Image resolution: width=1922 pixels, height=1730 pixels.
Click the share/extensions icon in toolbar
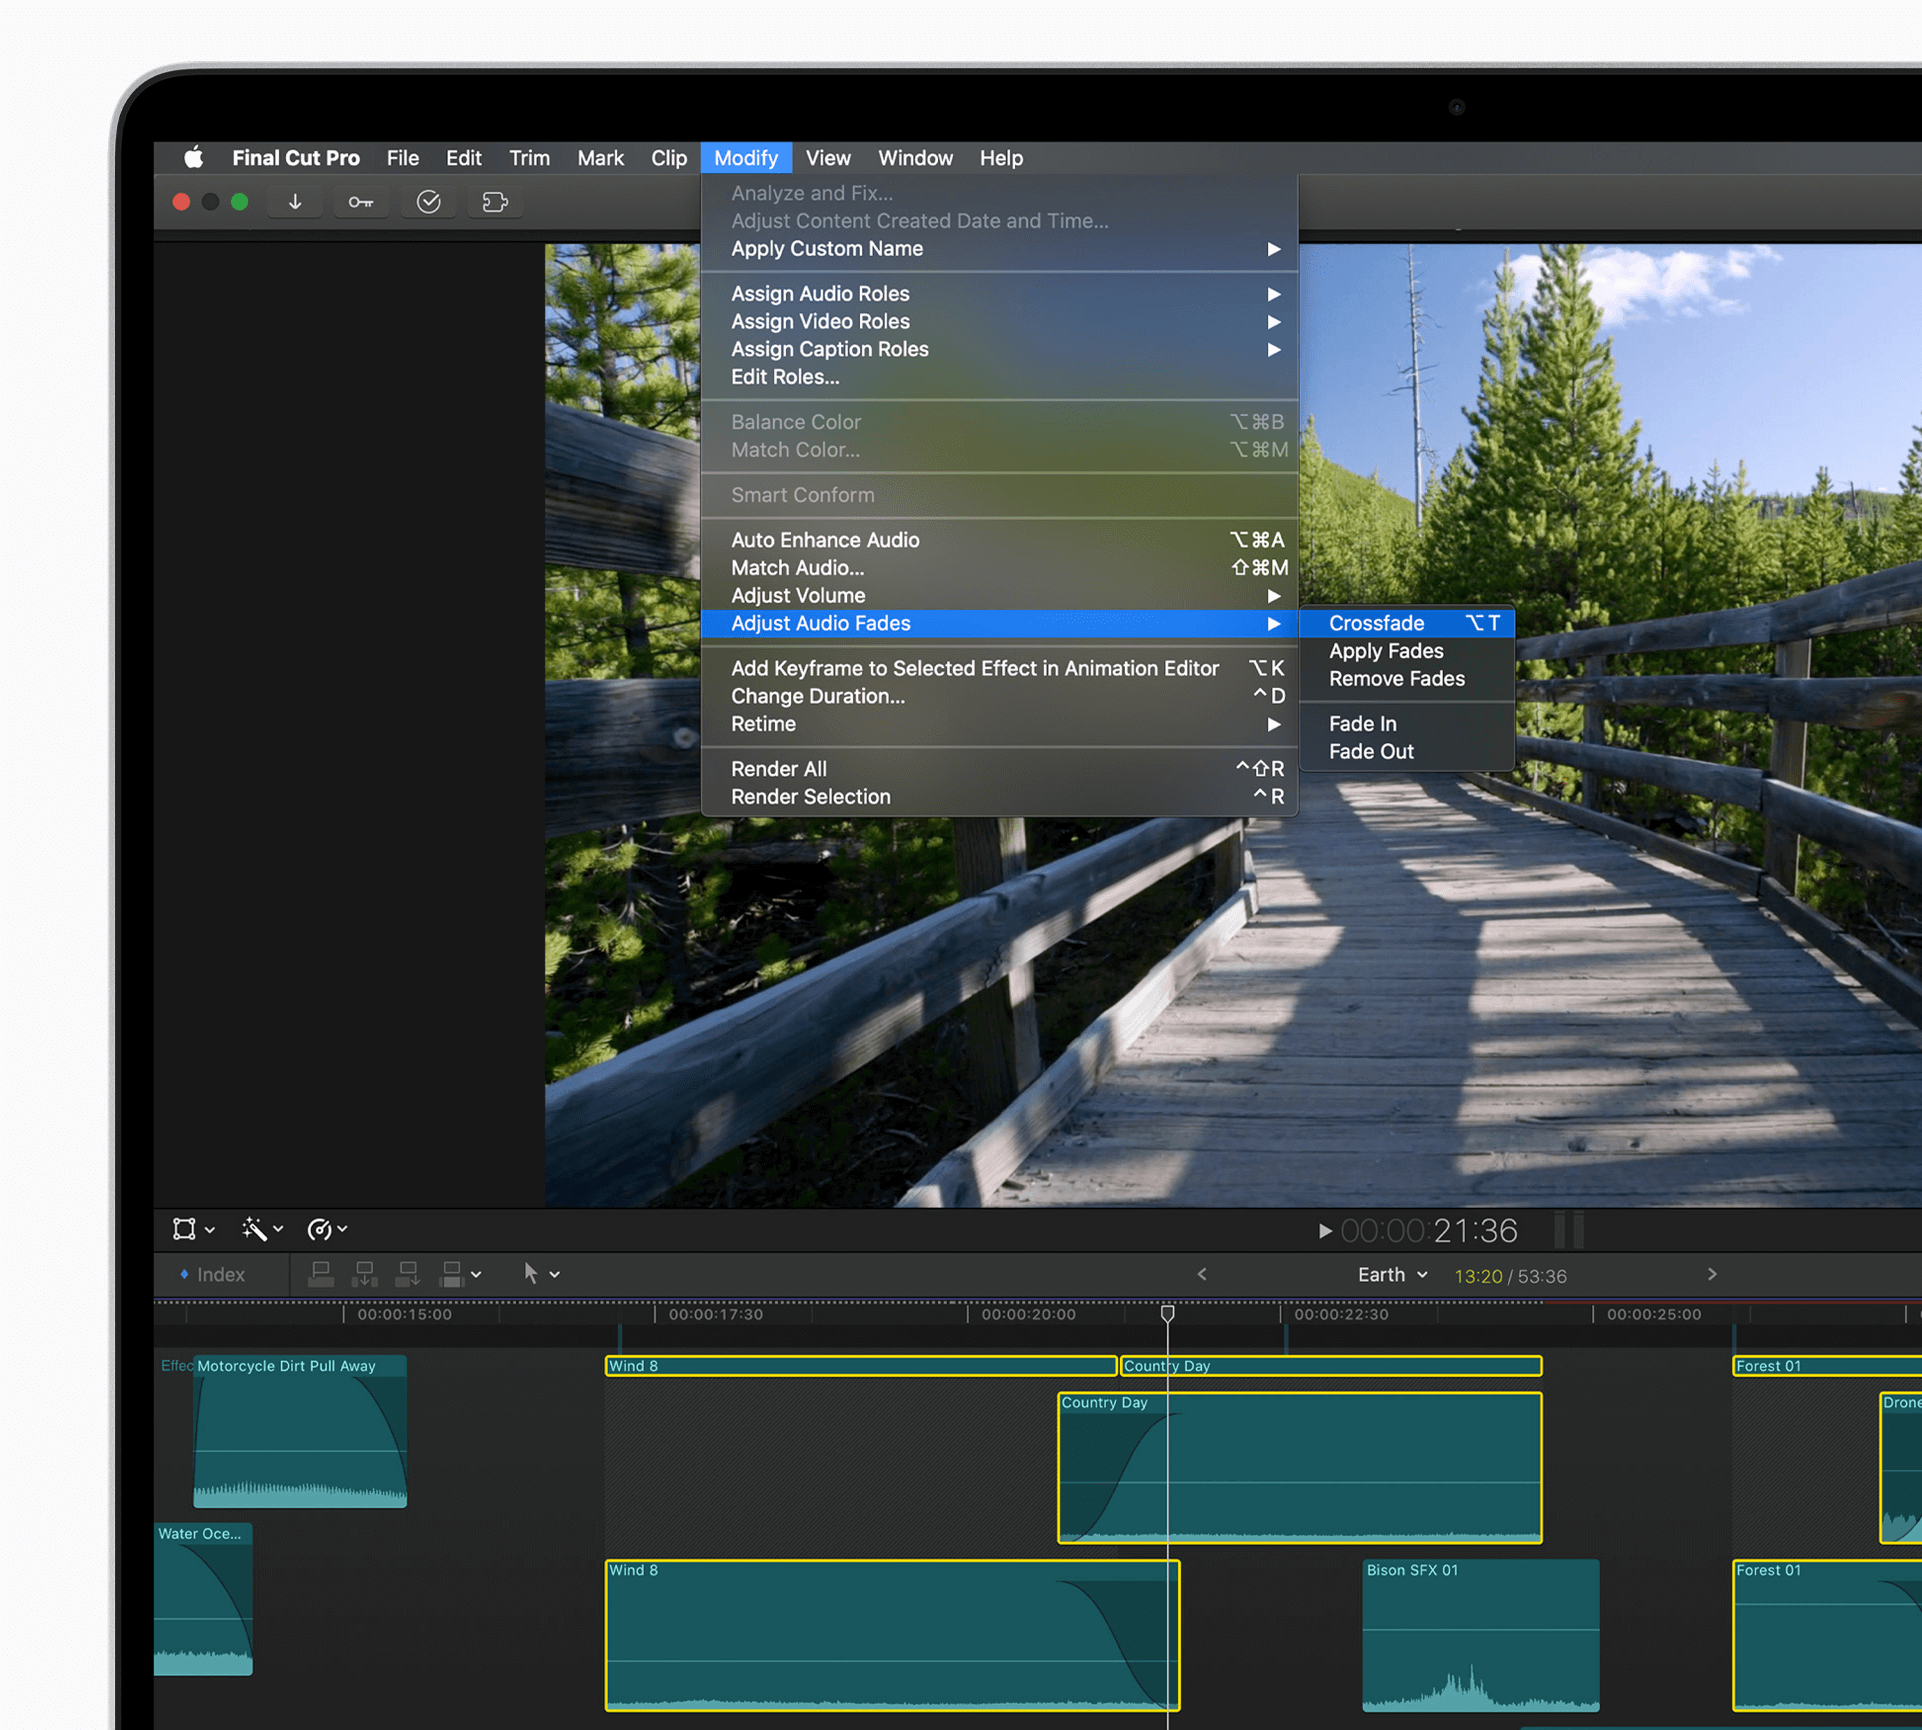495,202
